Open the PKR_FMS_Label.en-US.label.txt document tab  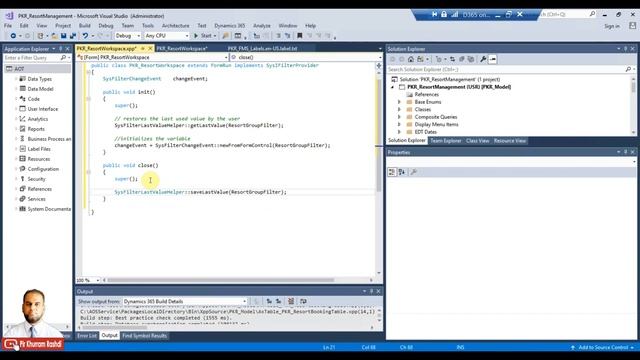[x=262, y=48]
